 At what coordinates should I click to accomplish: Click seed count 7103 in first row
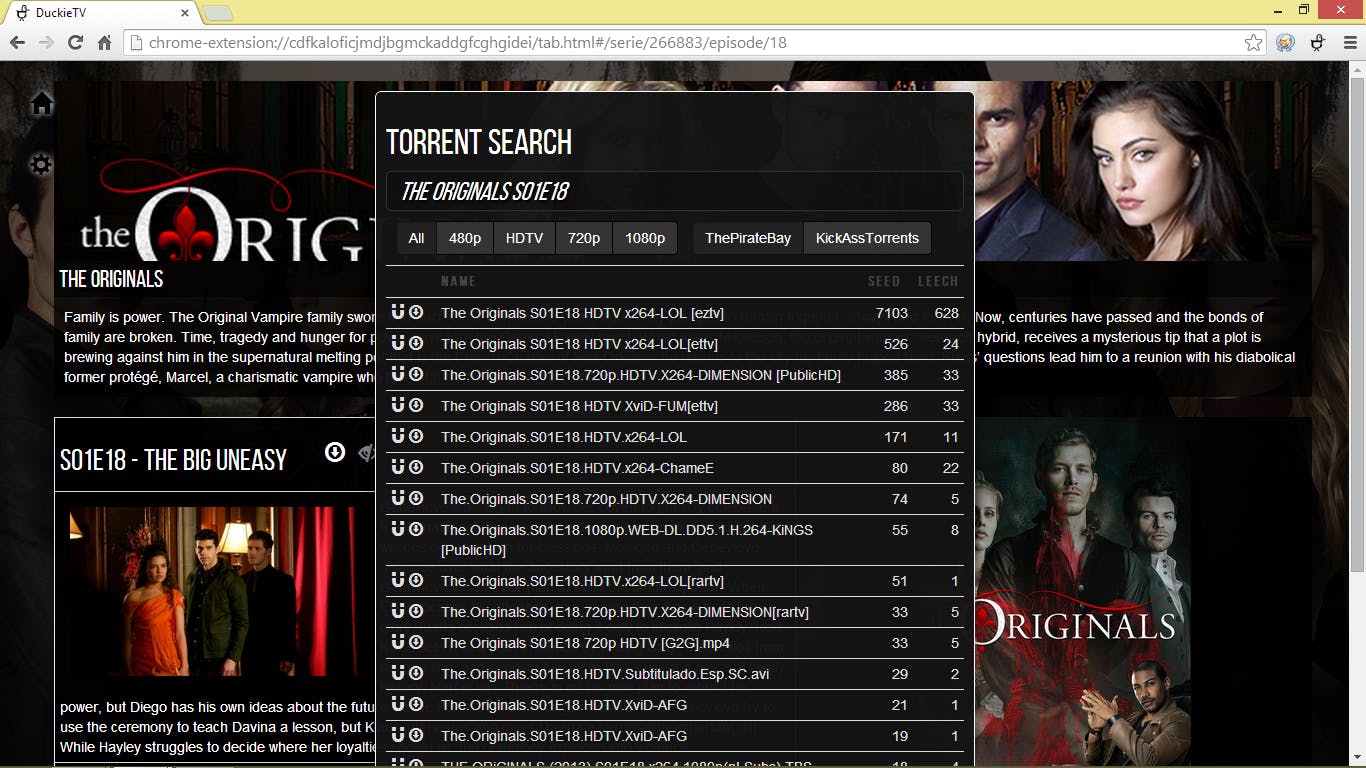(x=891, y=313)
